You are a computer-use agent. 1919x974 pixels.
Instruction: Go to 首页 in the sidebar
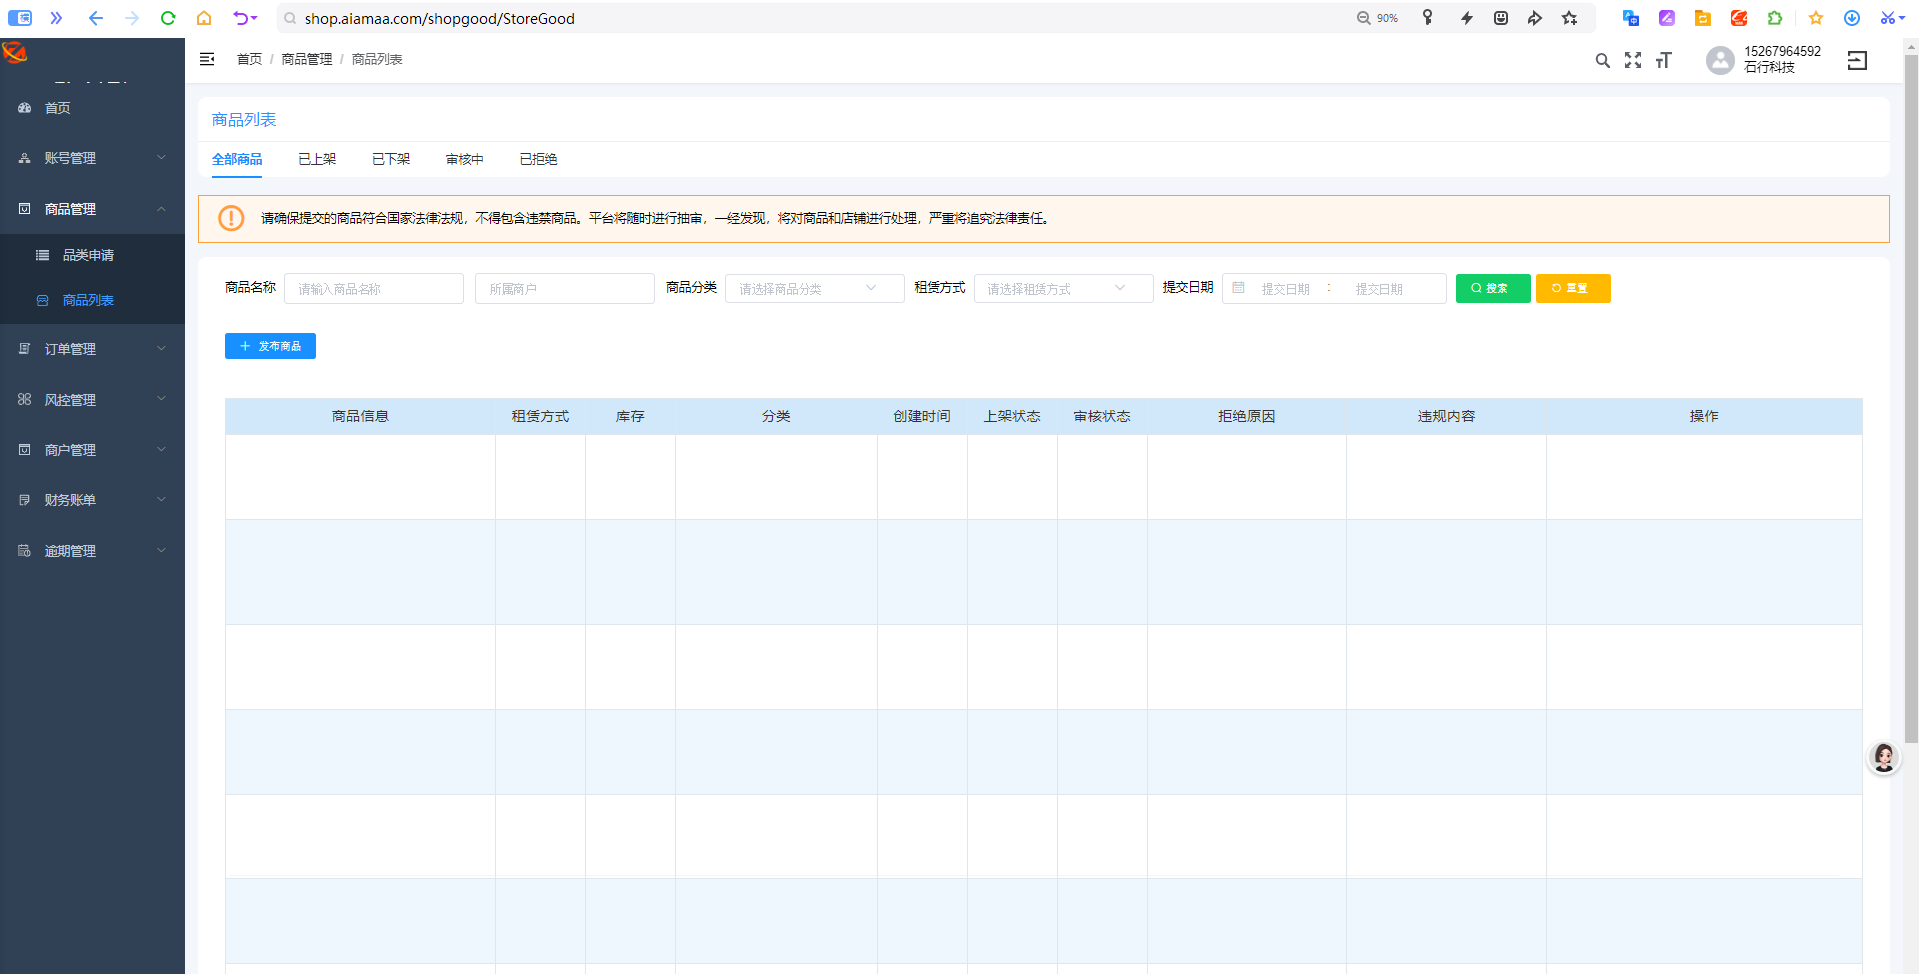point(92,108)
